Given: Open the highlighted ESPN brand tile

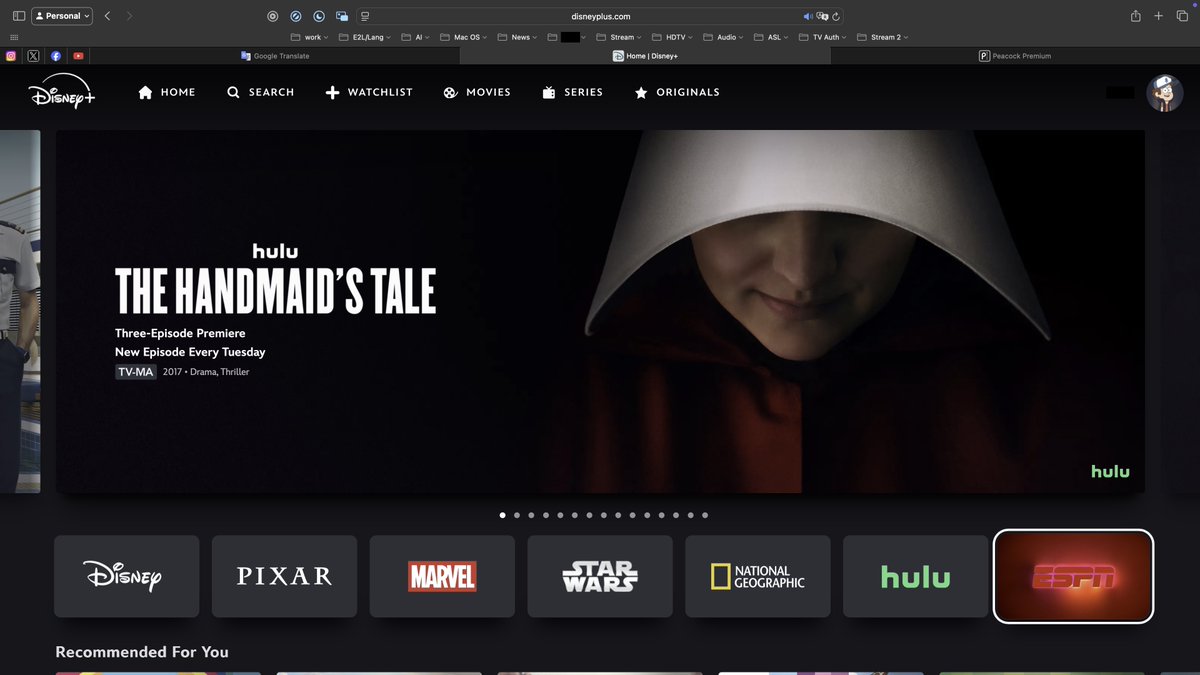Looking at the screenshot, I should click(x=1073, y=576).
